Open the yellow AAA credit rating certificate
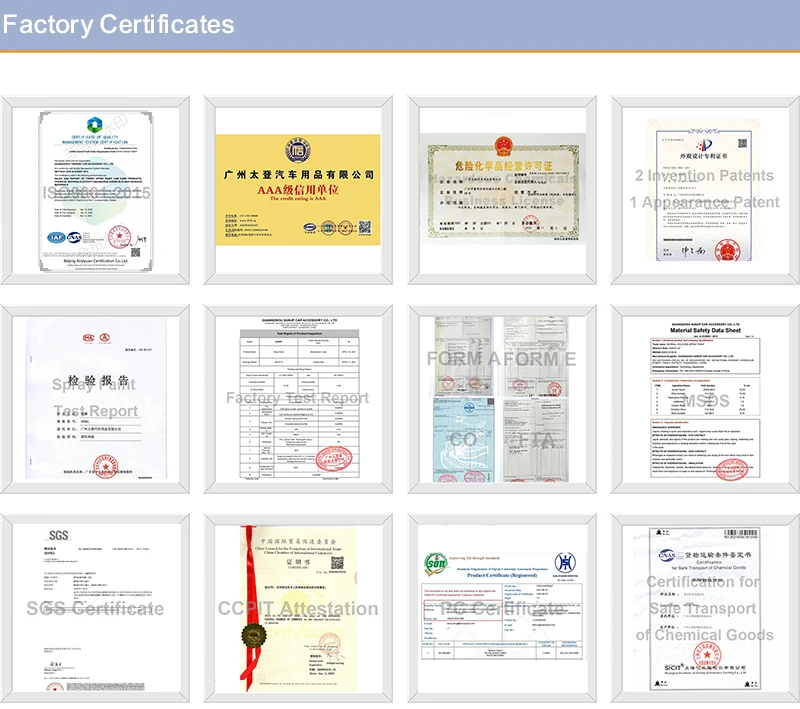The width and height of the screenshot is (800, 709). point(298,190)
